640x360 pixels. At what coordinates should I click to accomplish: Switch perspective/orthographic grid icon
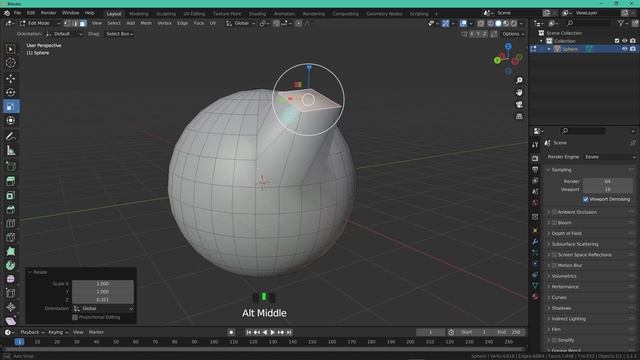[519, 116]
